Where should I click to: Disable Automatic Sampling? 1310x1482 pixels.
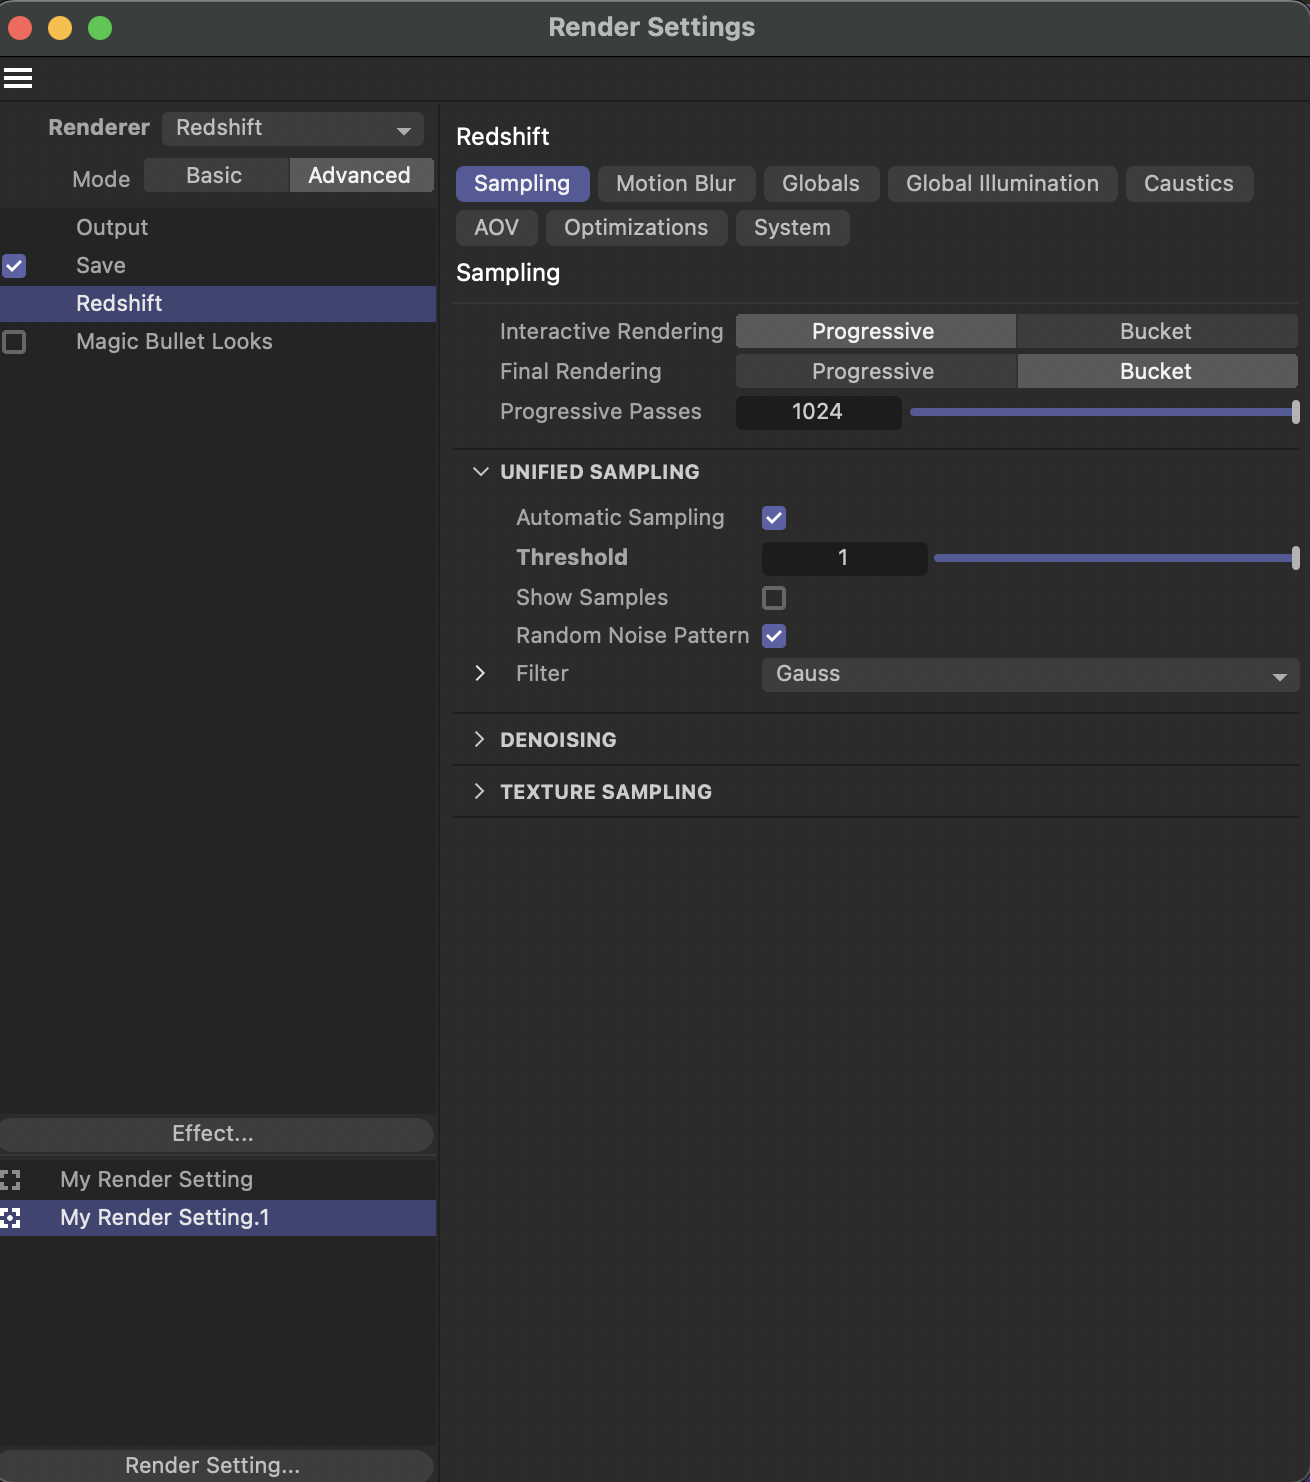pyautogui.click(x=774, y=518)
